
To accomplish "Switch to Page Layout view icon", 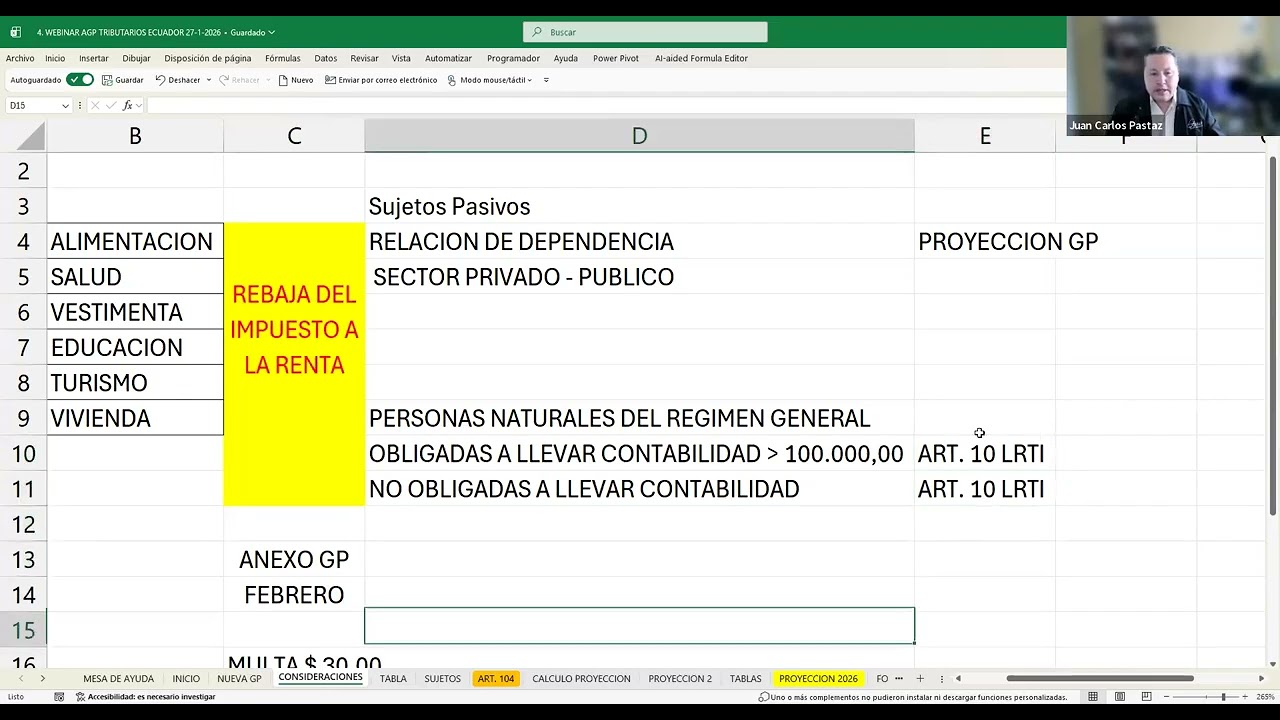I will pyautogui.click(x=1120, y=697).
